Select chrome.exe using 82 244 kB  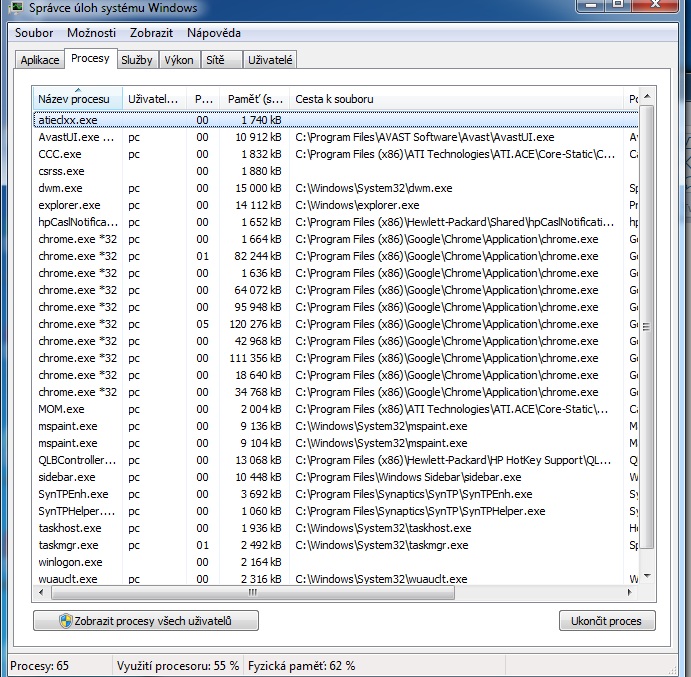click(x=336, y=256)
